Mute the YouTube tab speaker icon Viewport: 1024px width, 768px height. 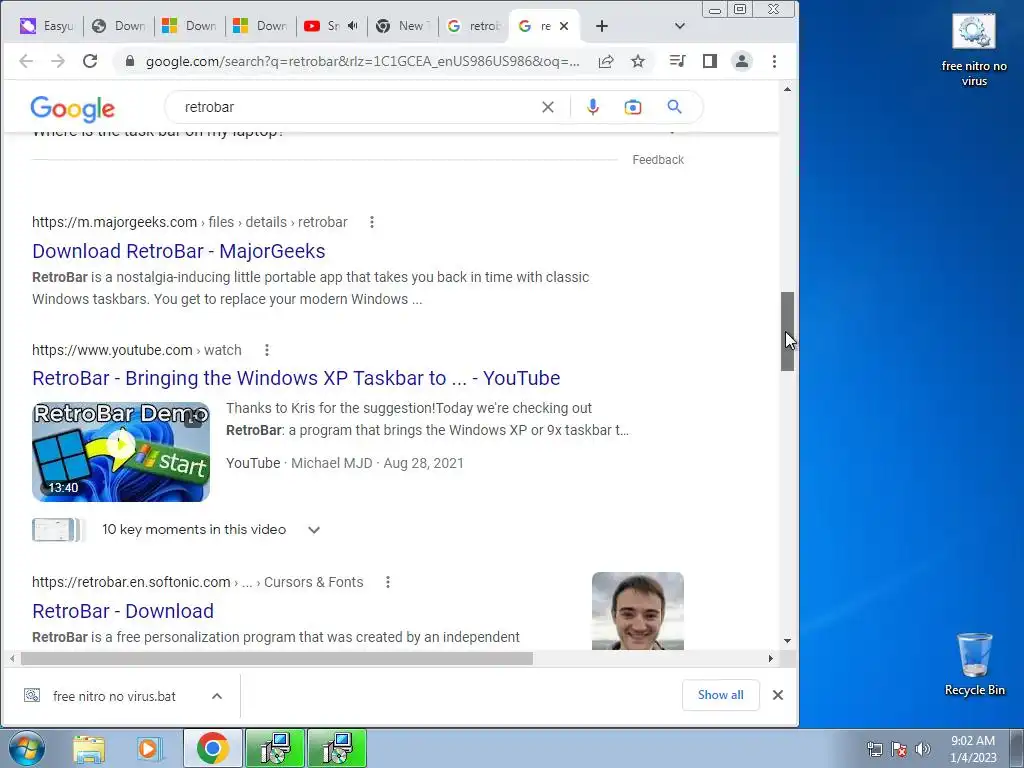(353, 25)
